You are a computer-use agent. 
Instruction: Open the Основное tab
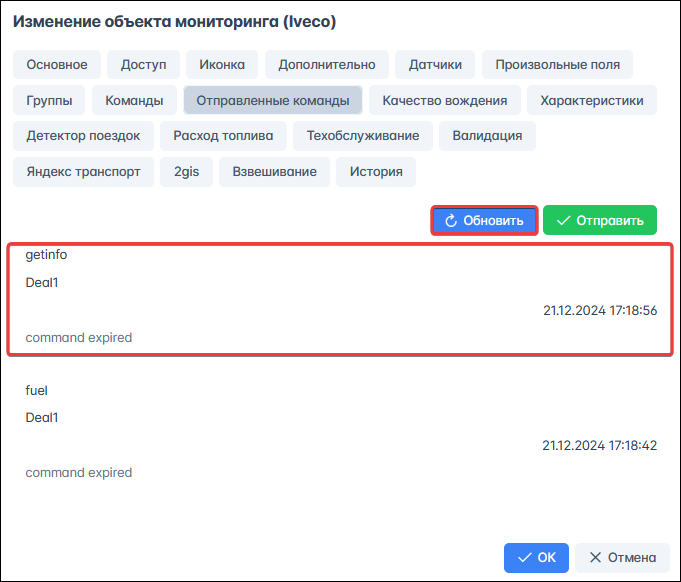point(57,65)
